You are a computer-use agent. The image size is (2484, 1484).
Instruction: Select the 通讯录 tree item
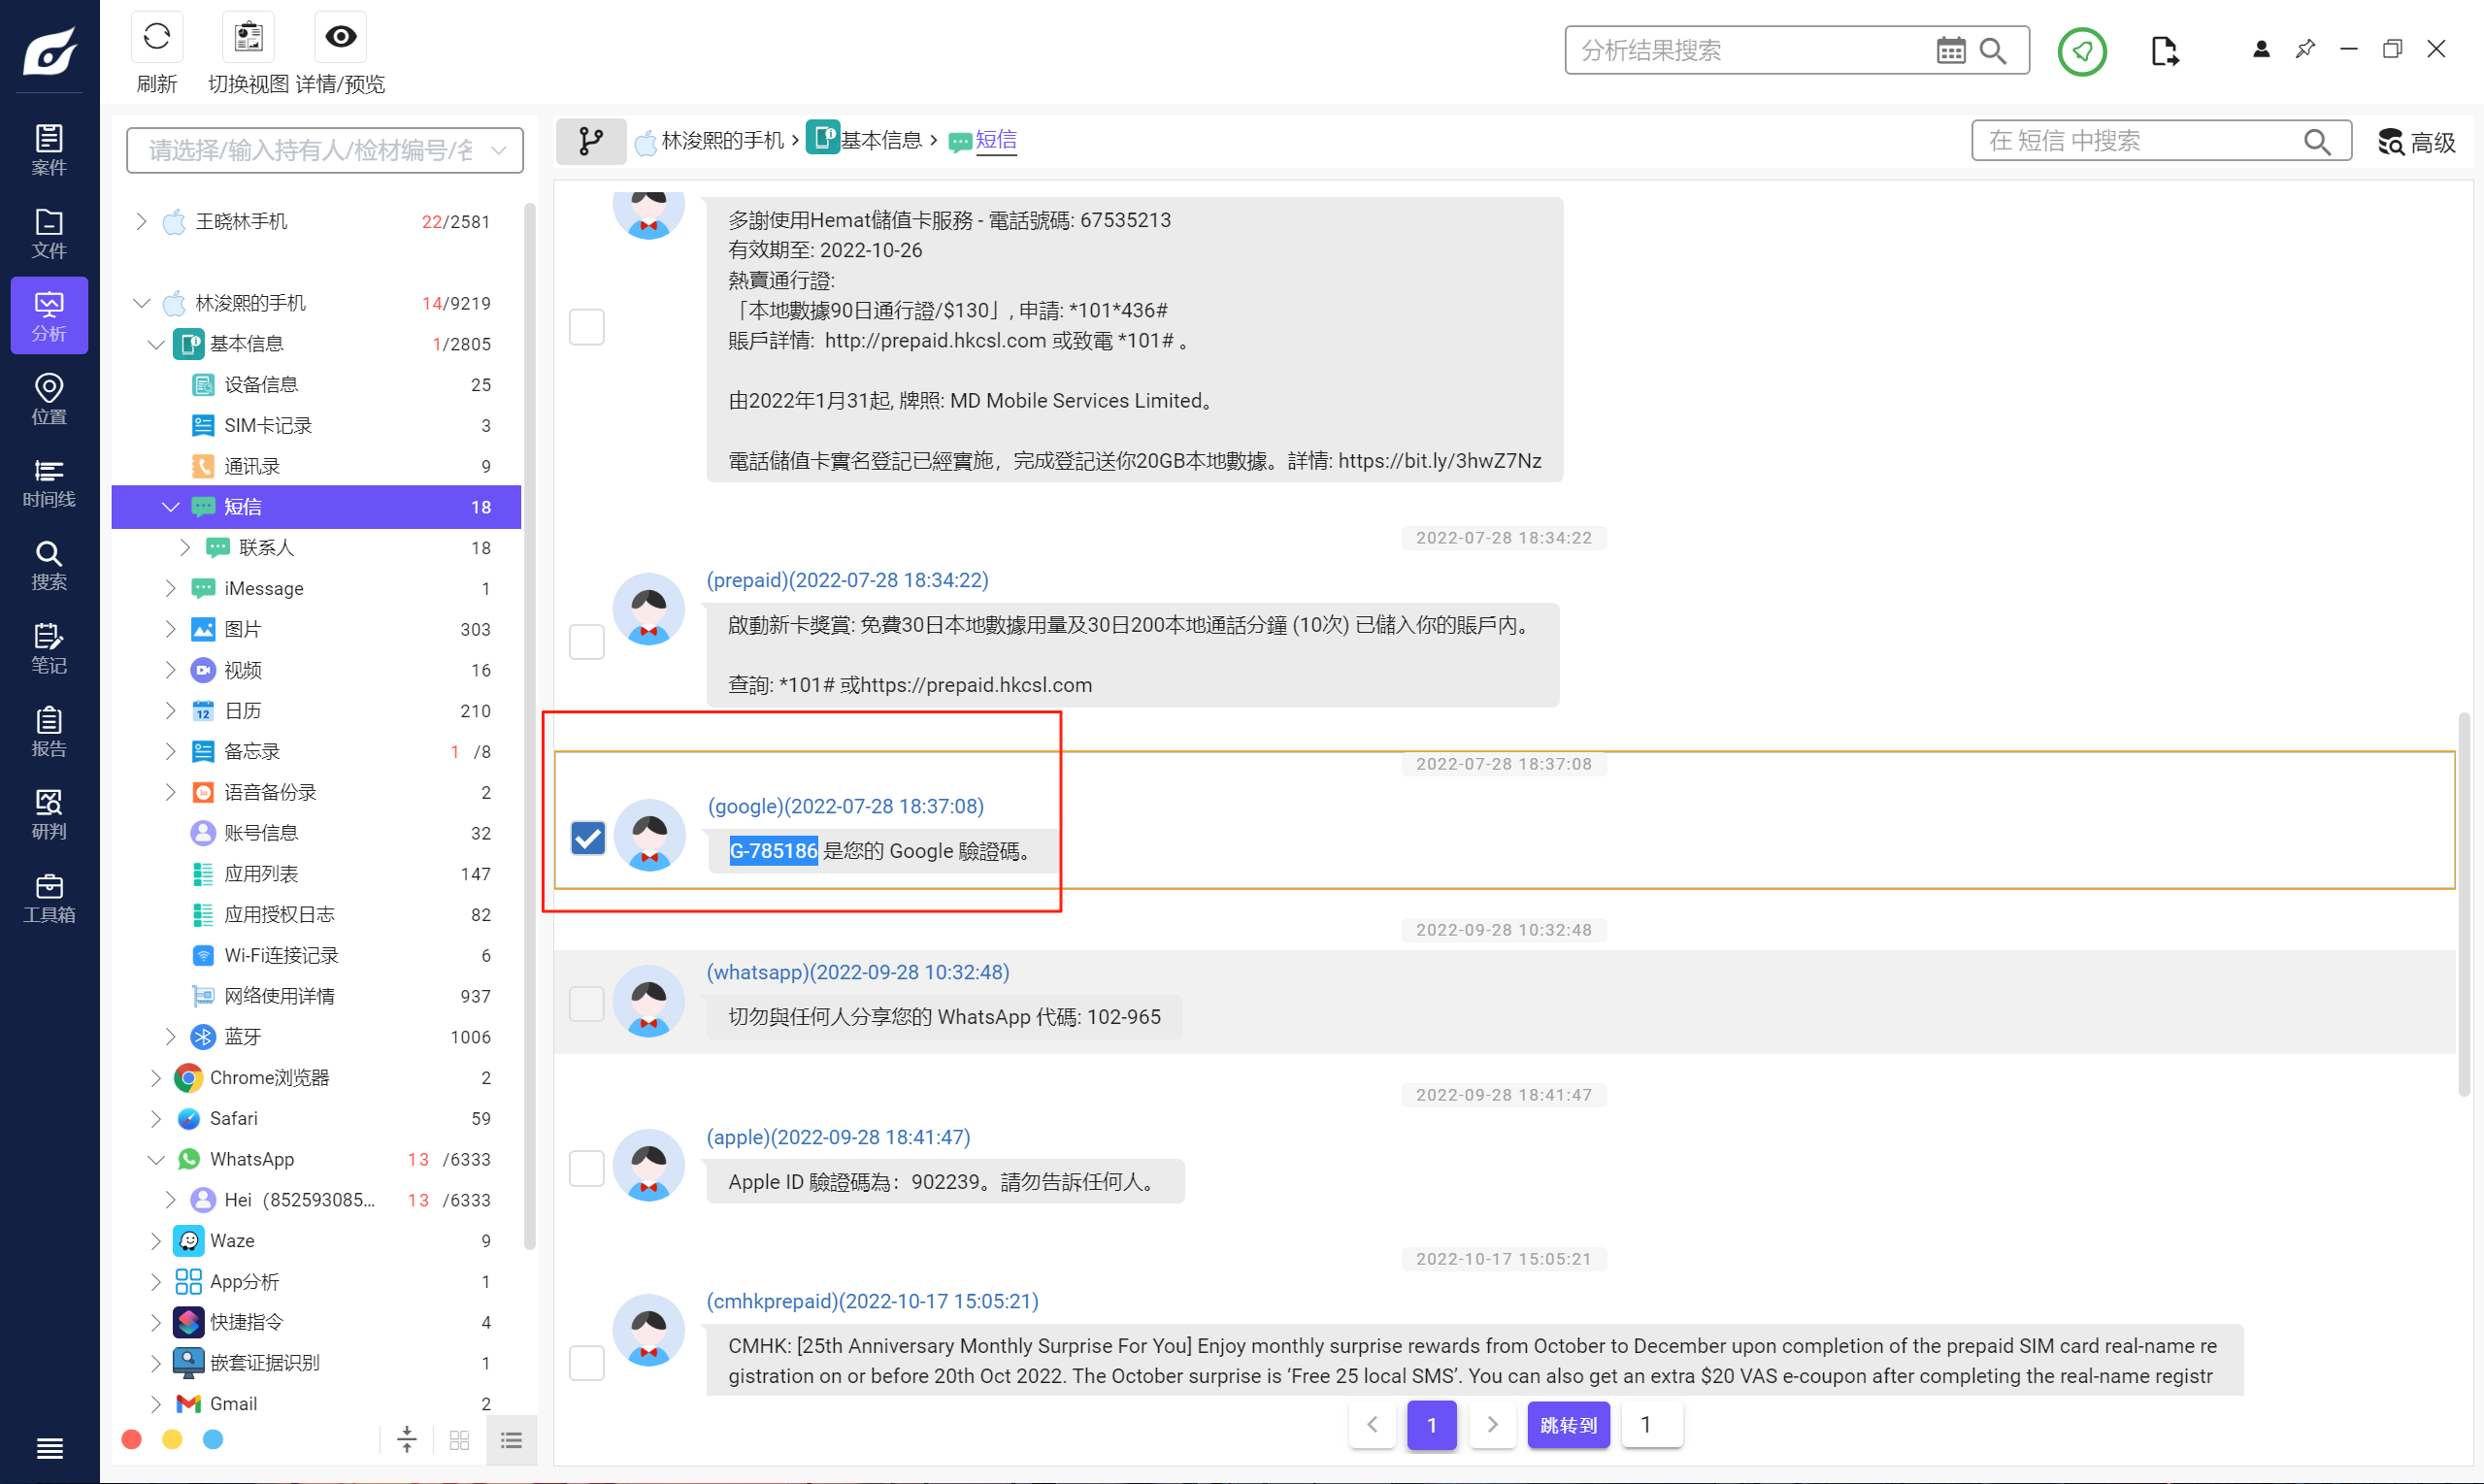(x=252, y=466)
